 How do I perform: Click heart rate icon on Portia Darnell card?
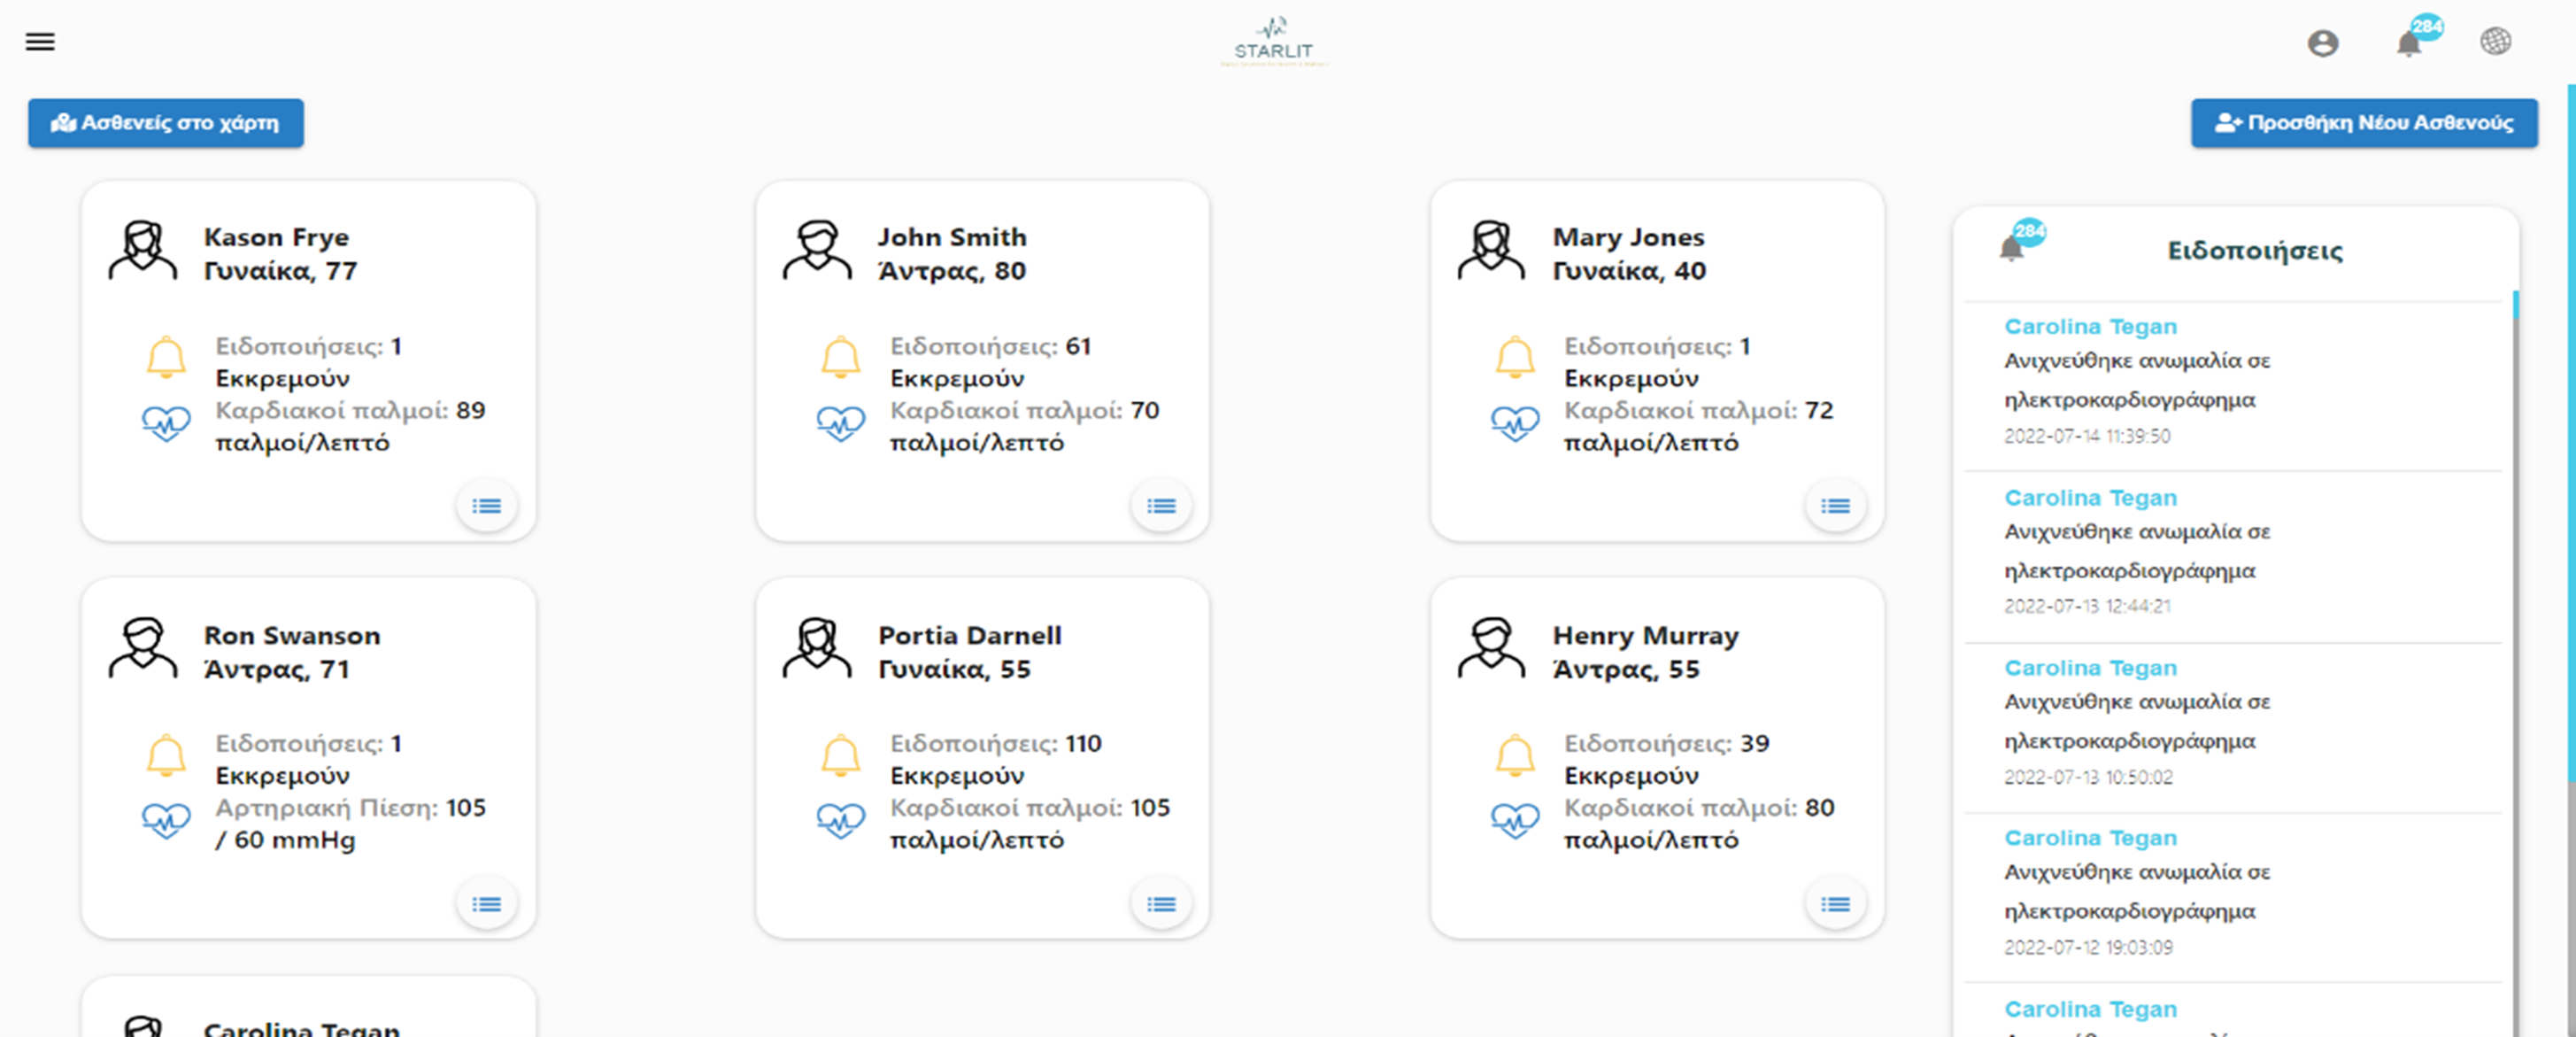841,821
